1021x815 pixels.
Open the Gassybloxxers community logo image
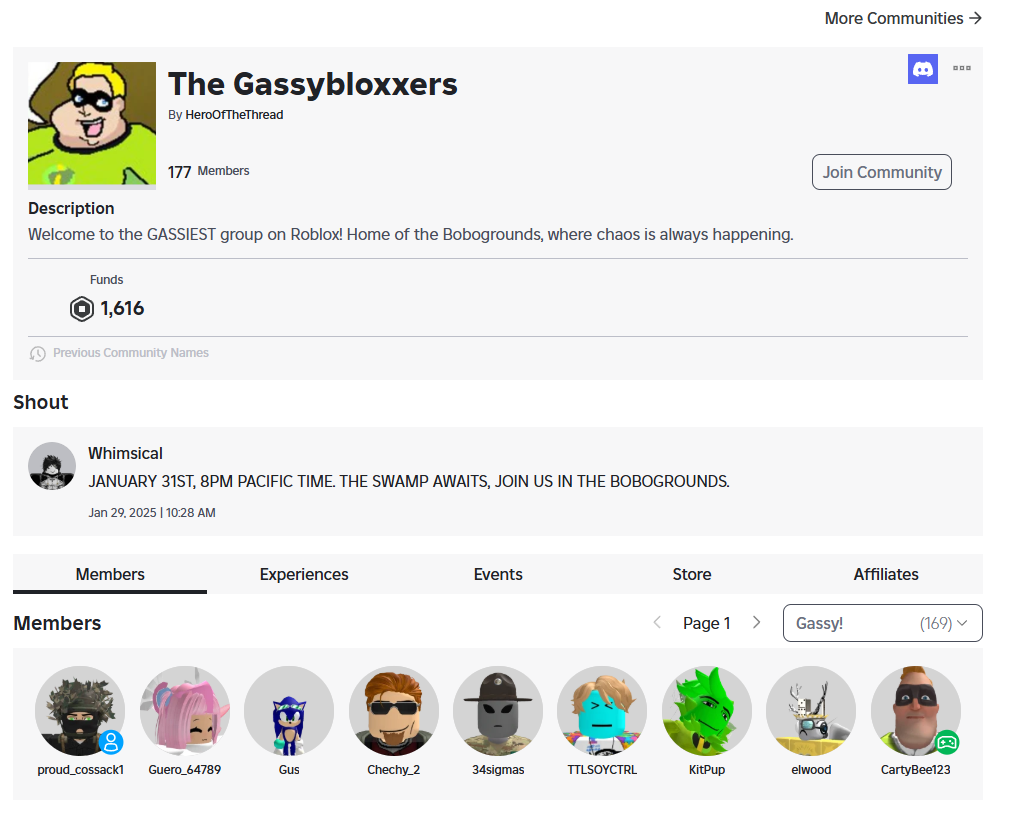point(92,124)
